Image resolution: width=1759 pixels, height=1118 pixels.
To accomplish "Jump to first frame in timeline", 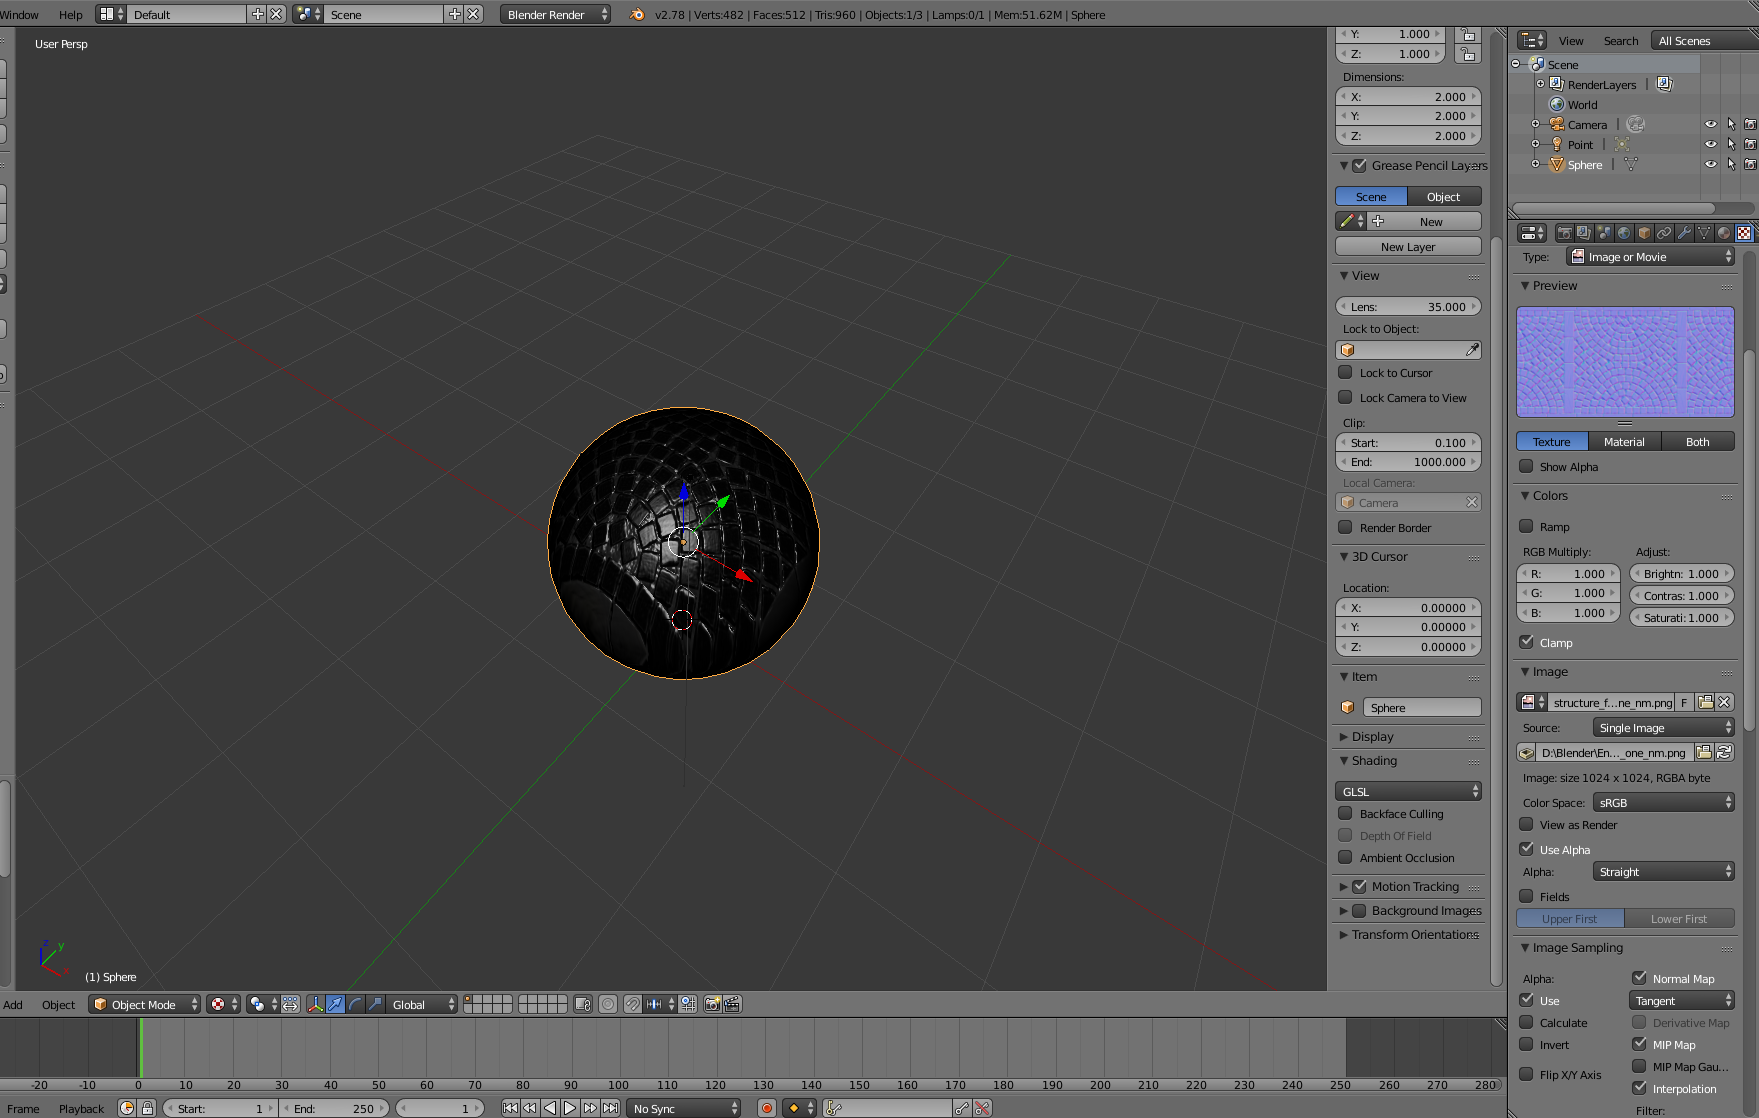I will [510, 1108].
